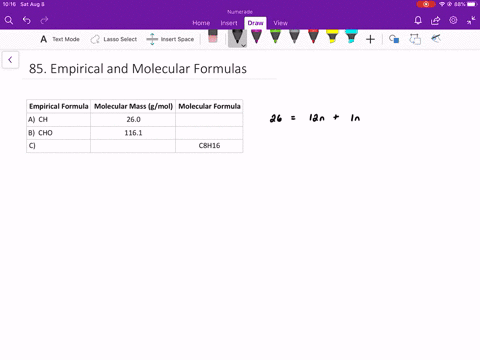Click the 116.1 mass cell
Image resolution: width=480 pixels, height=360 pixels.
coord(133,133)
